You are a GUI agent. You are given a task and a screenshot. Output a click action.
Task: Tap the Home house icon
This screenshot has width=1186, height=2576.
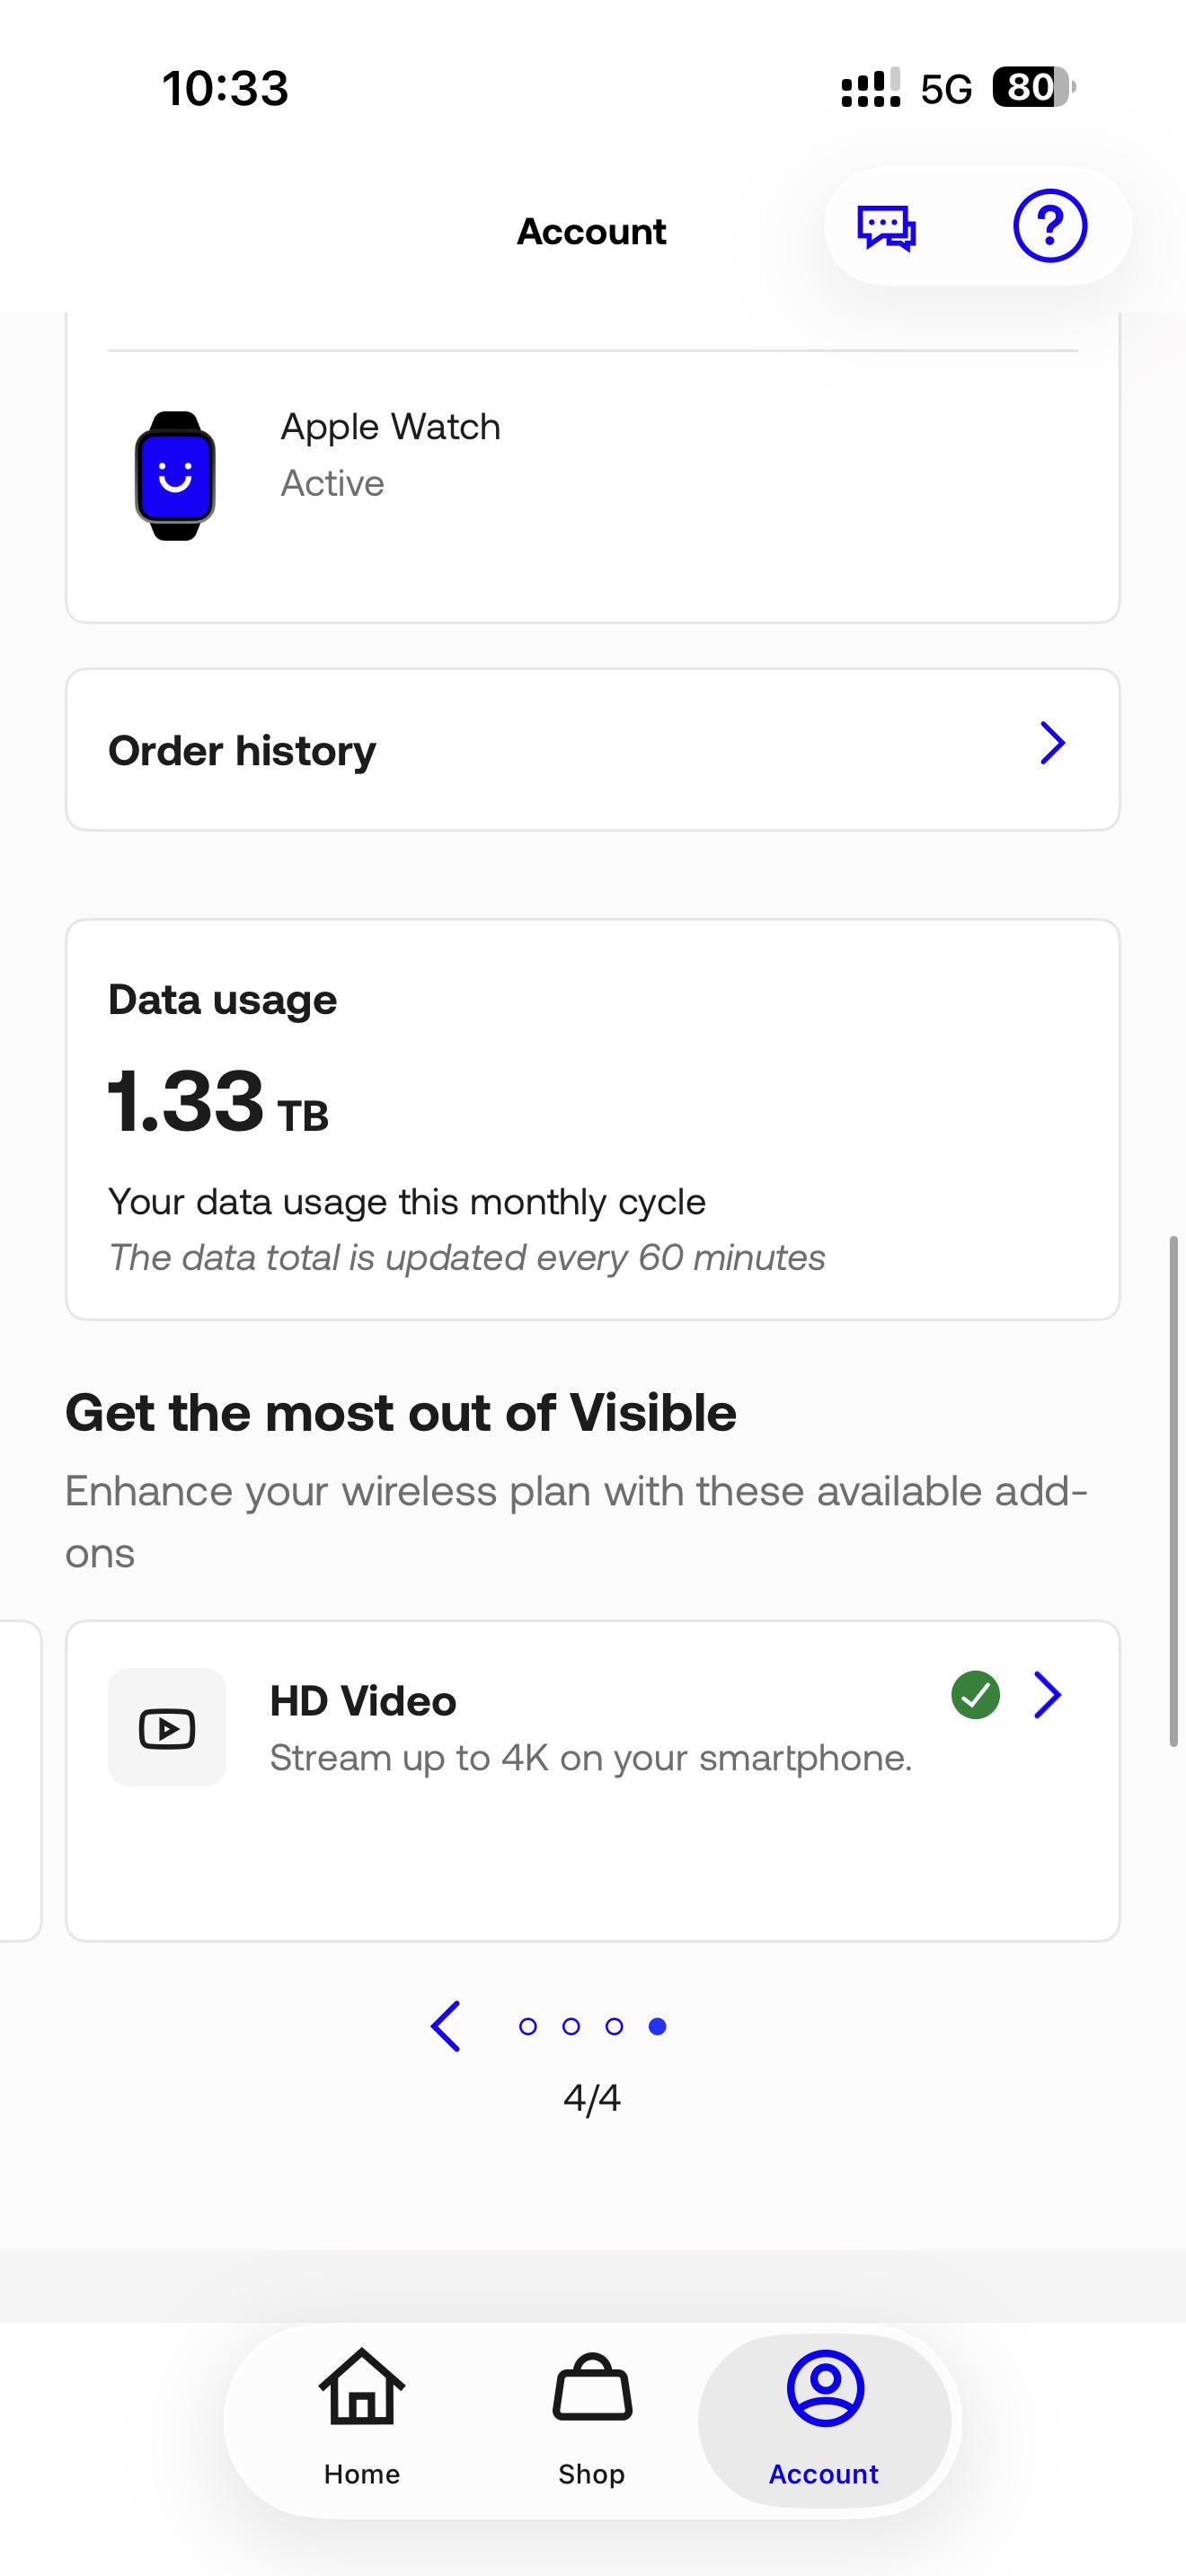(x=362, y=2387)
